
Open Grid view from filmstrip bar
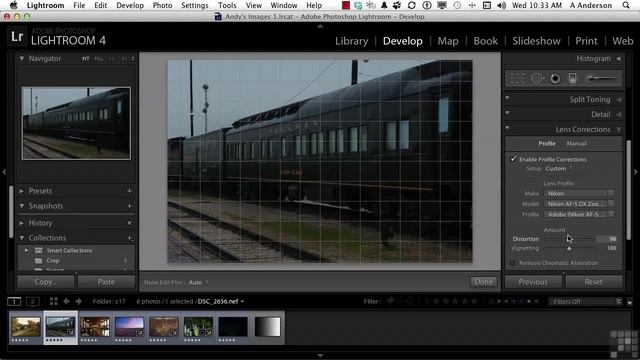click(53, 302)
